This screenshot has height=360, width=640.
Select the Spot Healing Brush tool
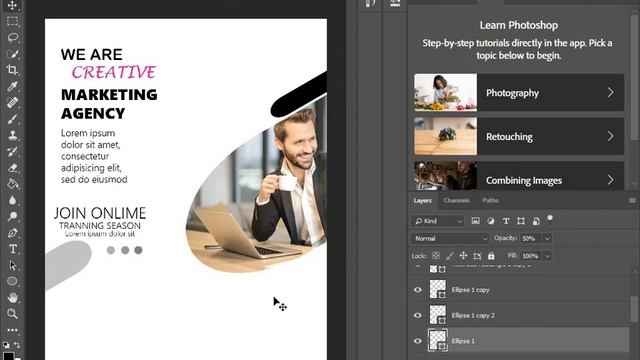[12, 102]
